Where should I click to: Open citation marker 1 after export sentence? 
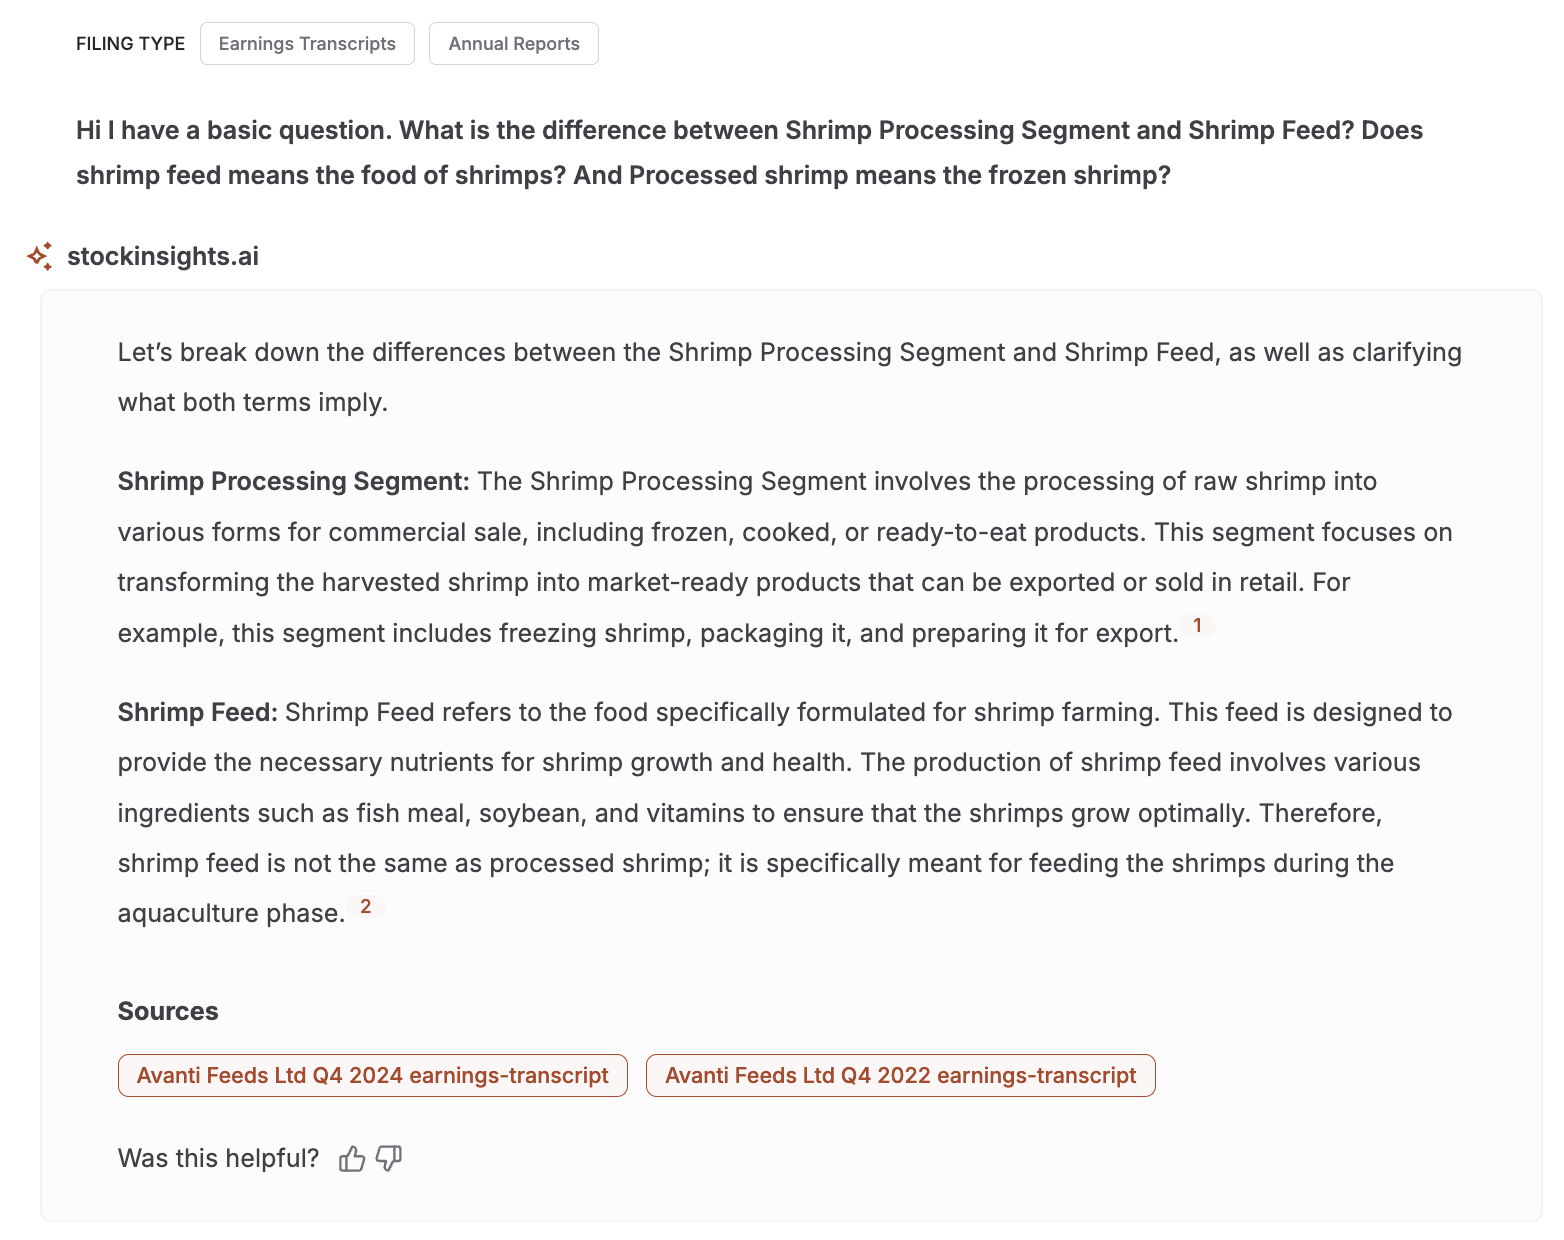pyautogui.click(x=1197, y=626)
